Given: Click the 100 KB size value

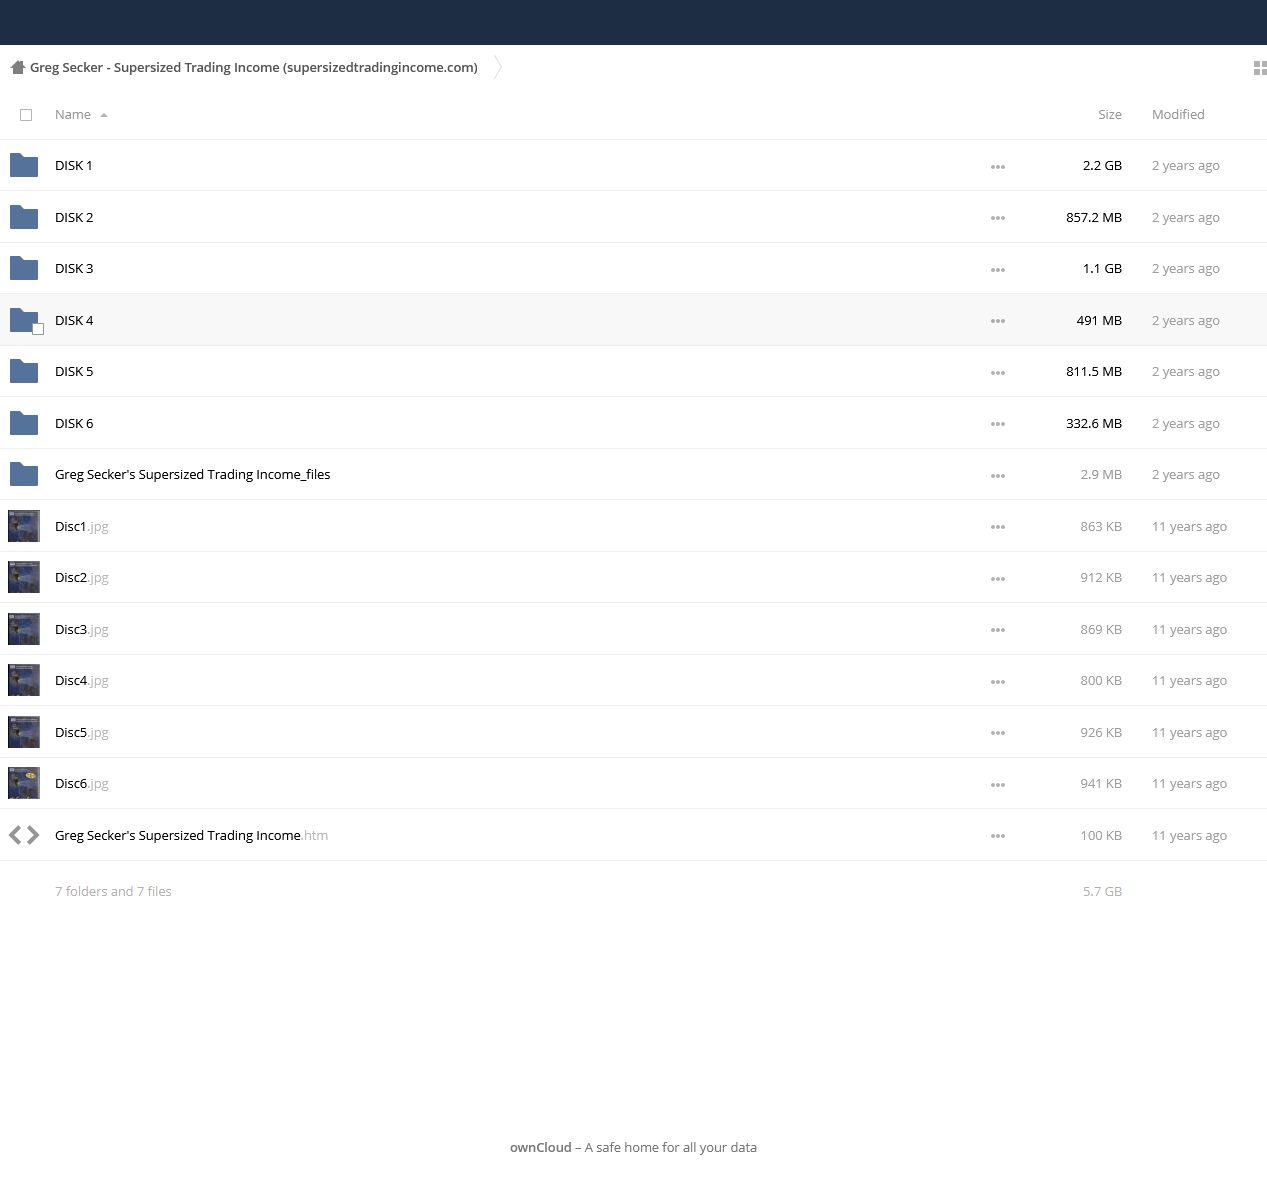Looking at the screenshot, I should [1101, 835].
